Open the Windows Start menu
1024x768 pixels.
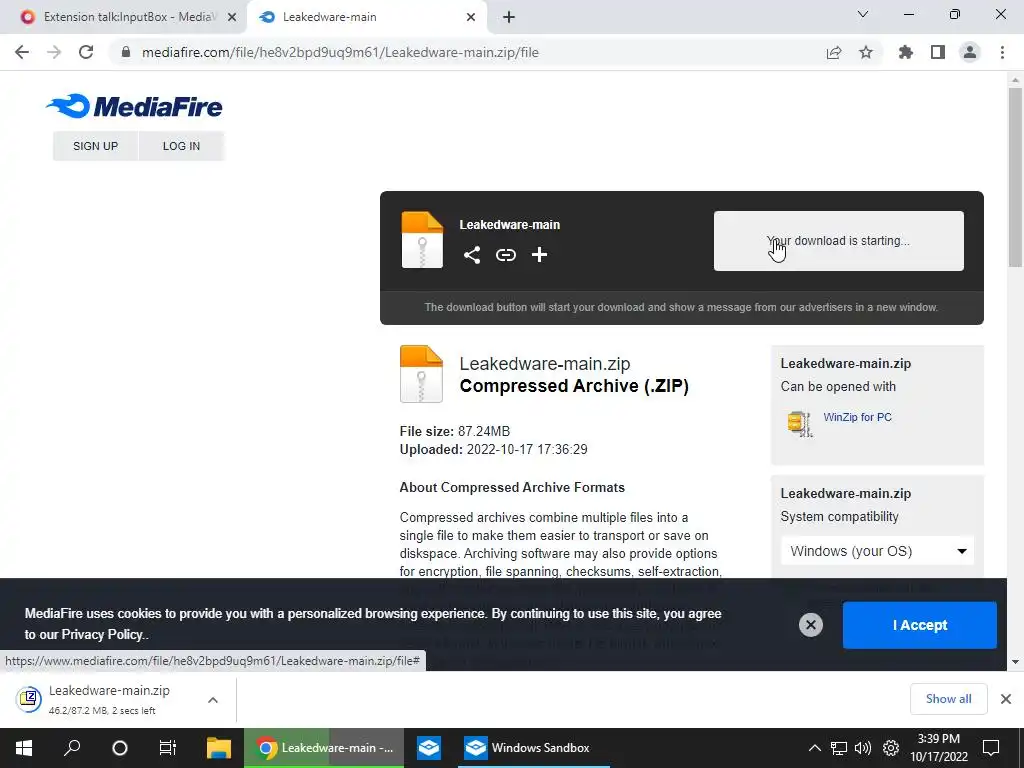[x=24, y=748]
